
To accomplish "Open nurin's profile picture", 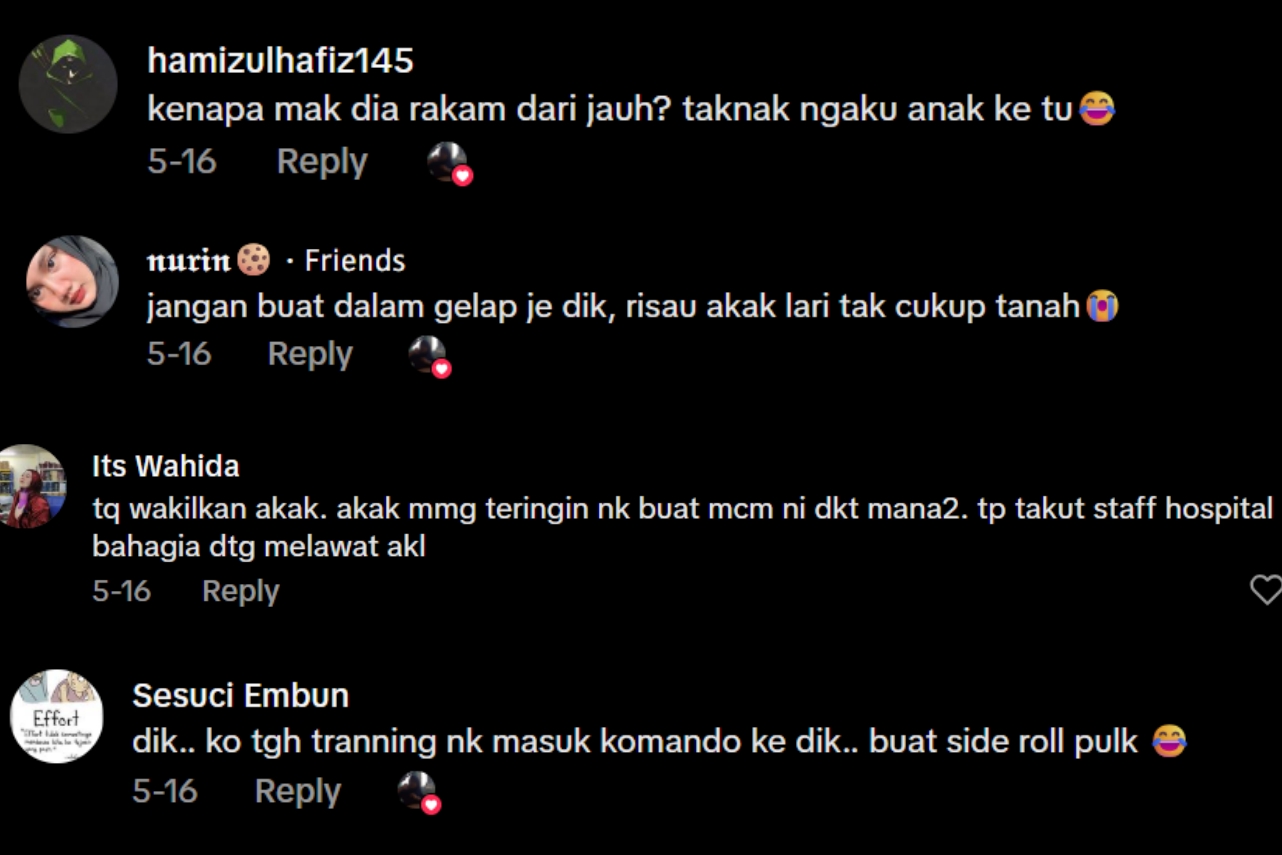I will coord(72,282).
